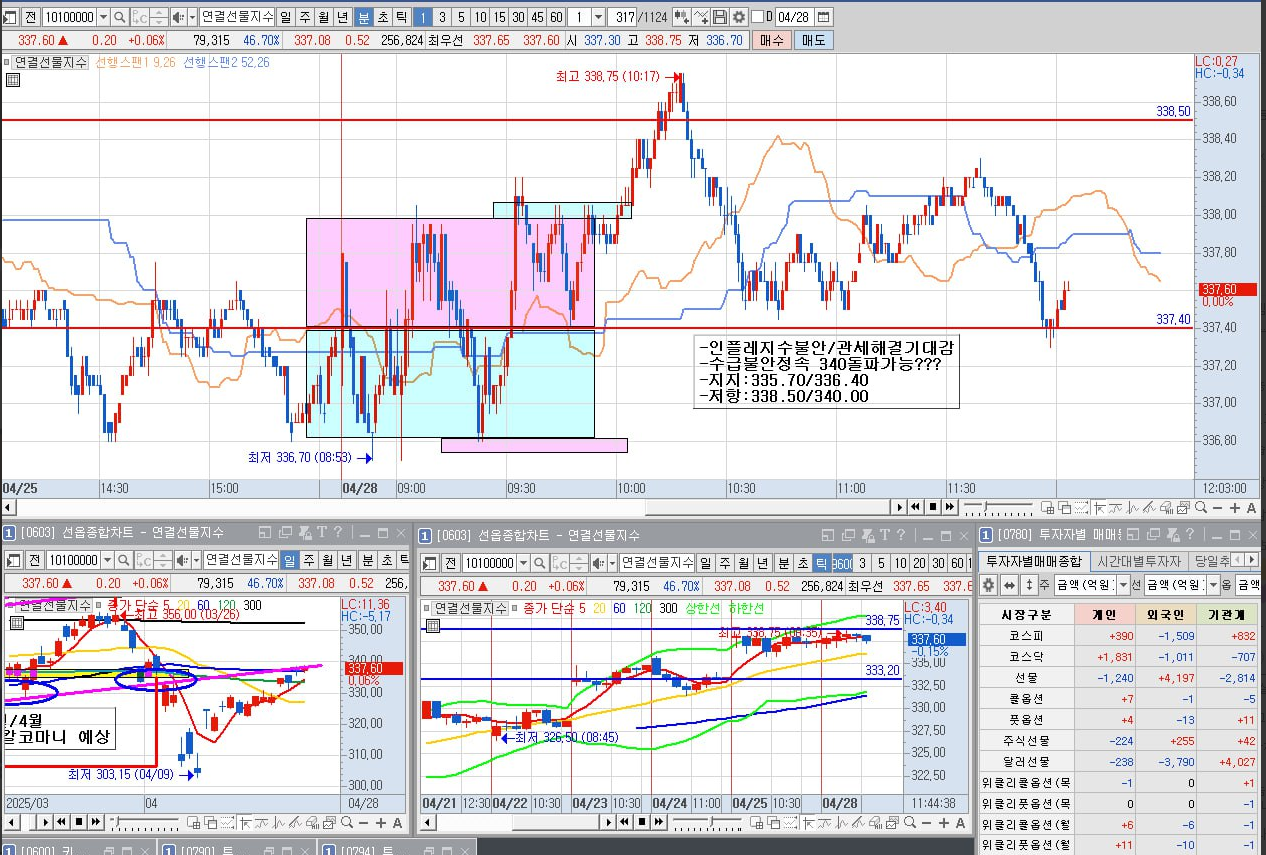1266x855 pixels.
Task: Click the plus zoom-in icon below main chart
Action: point(1234,508)
